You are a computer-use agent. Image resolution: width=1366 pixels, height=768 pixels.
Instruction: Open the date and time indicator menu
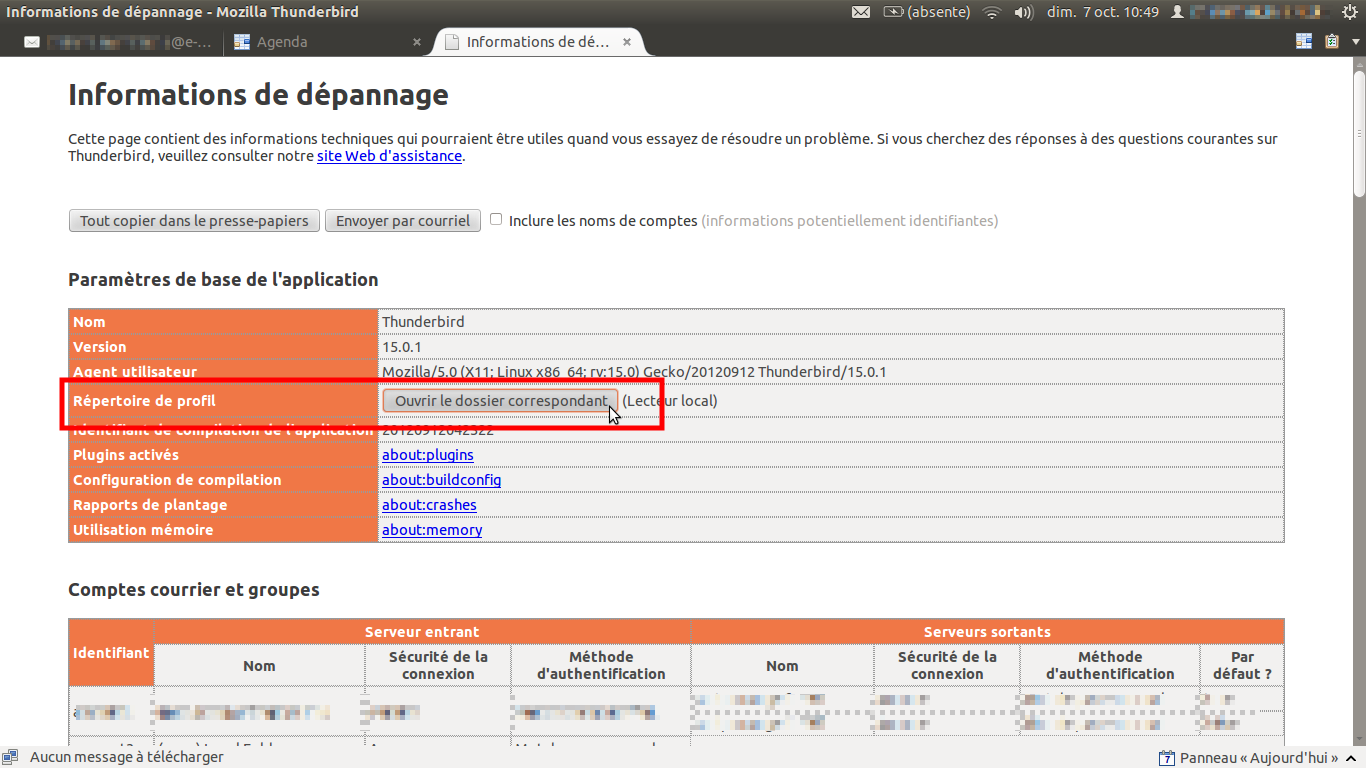click(x=1102, y=12)
